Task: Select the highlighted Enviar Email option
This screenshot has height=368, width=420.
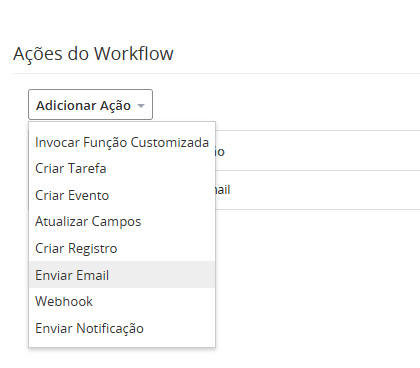Action: [122, 275]
